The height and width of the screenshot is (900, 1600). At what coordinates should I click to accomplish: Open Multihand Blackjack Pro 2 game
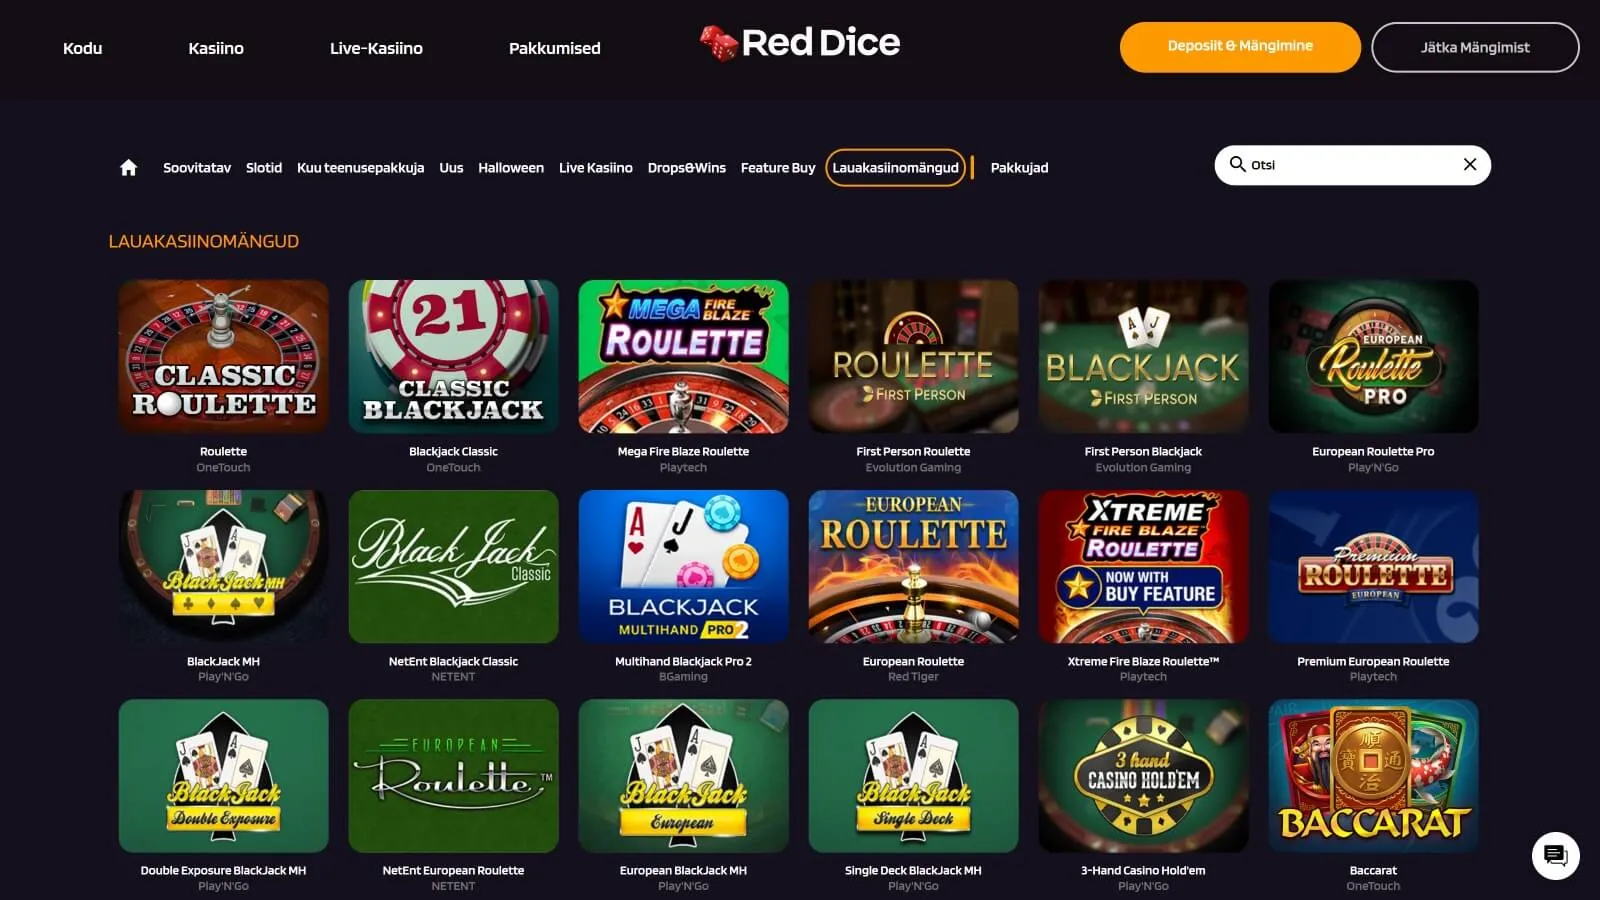[683, 566]
